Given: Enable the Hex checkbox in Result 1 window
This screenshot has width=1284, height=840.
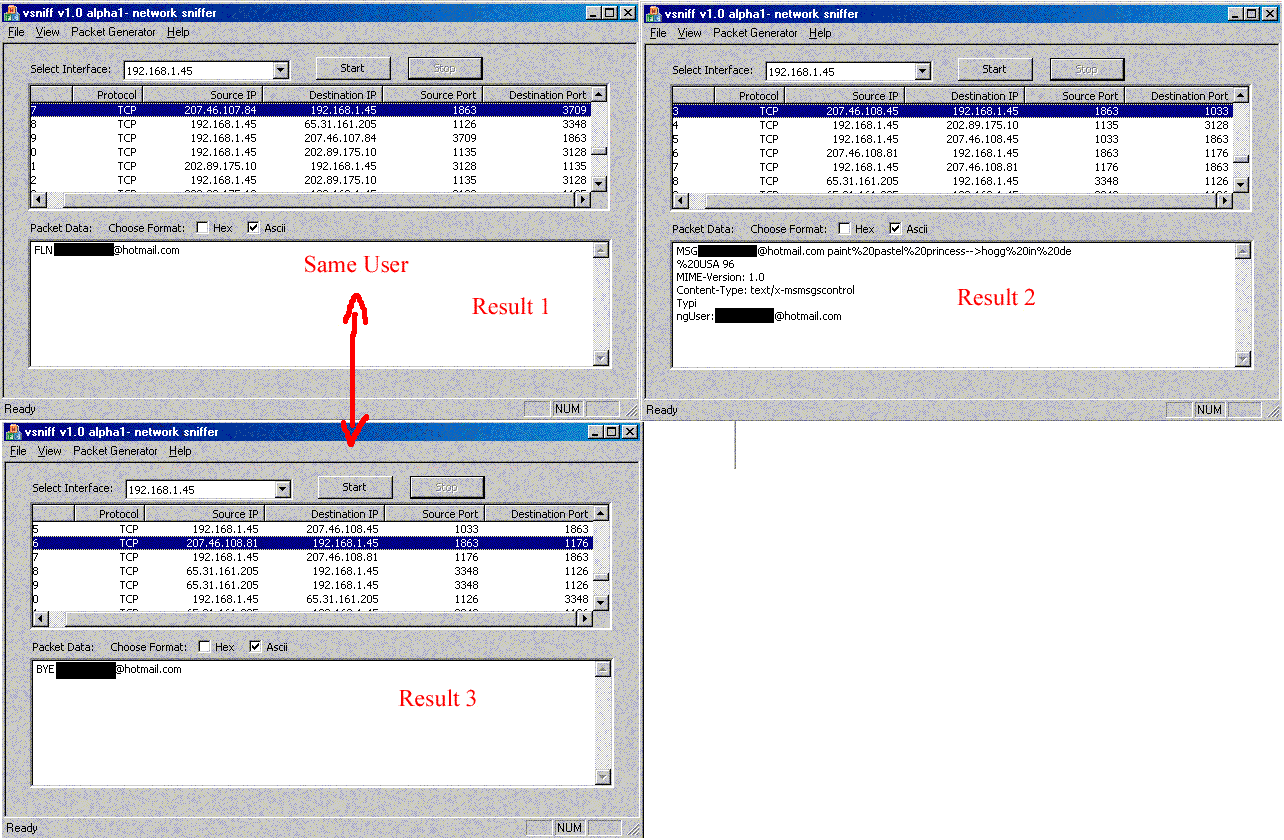Looking at the screenshot, I should [x=203, y=228].
